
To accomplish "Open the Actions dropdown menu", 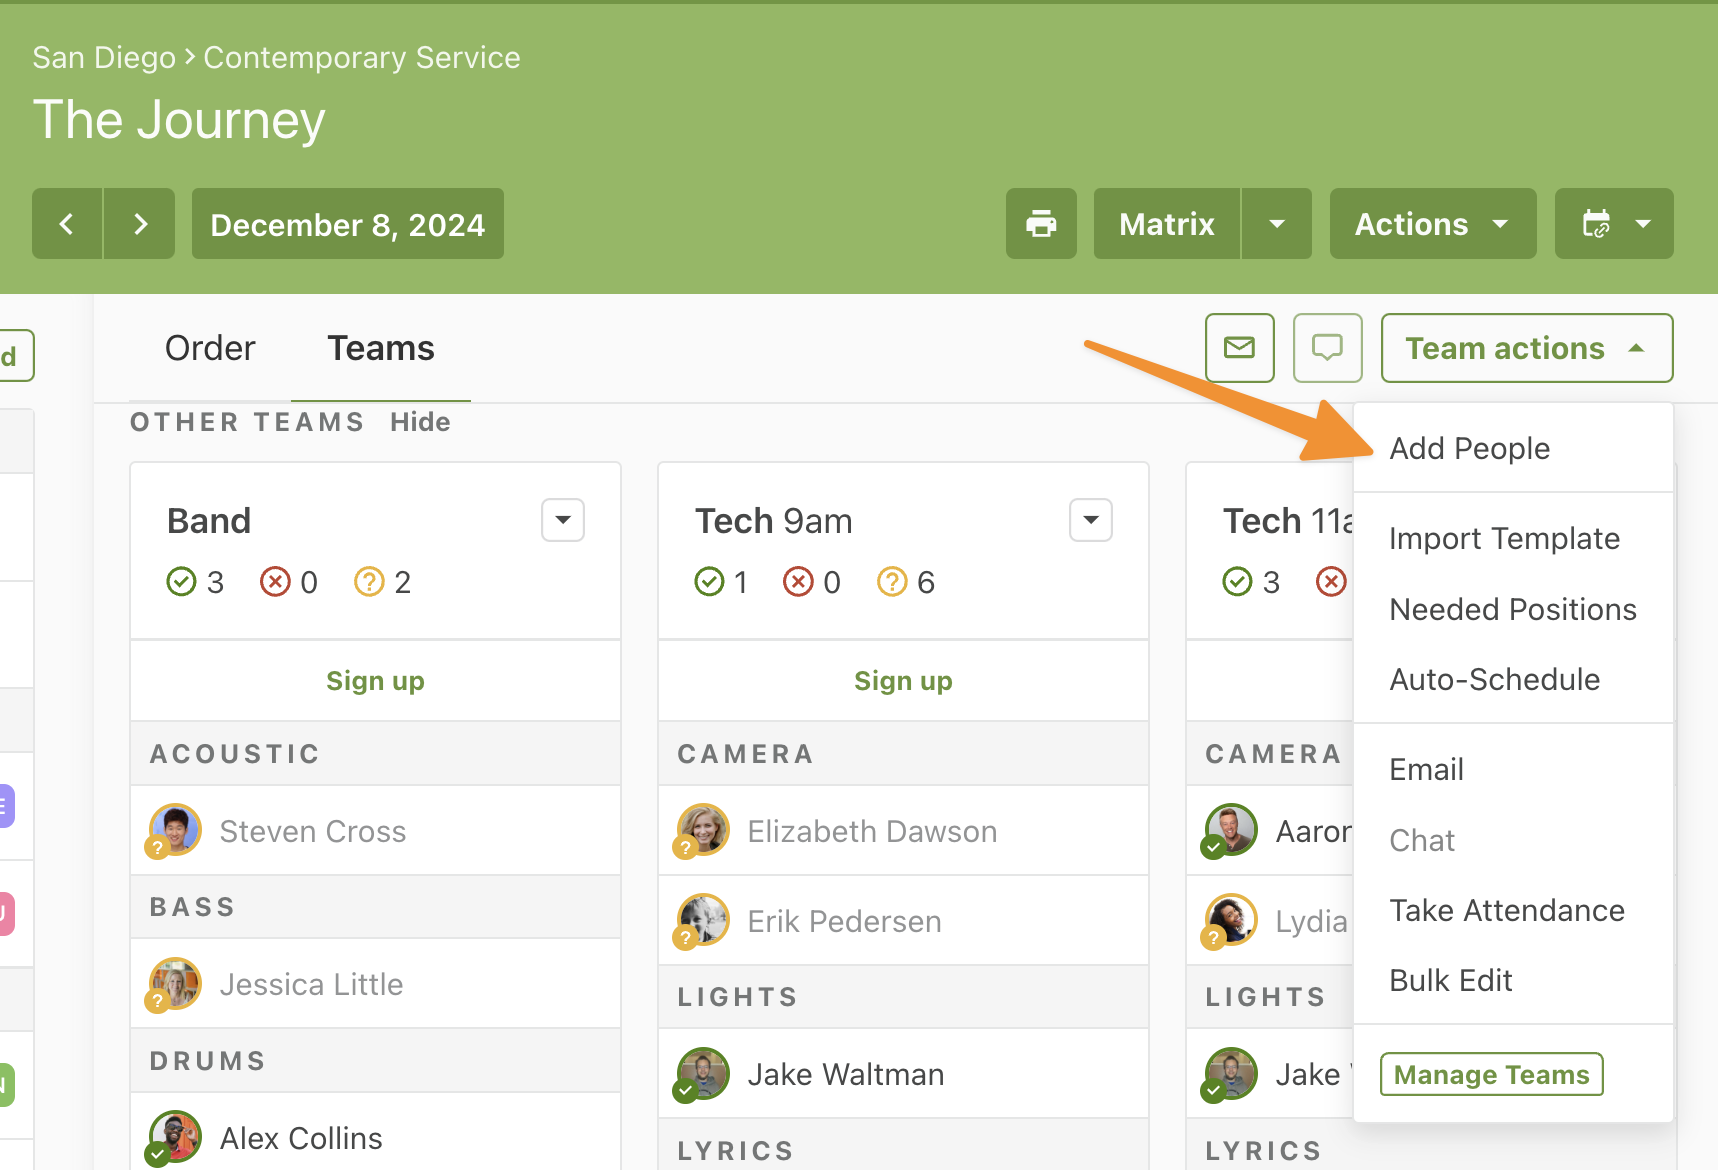I will tap(1433, 224).
